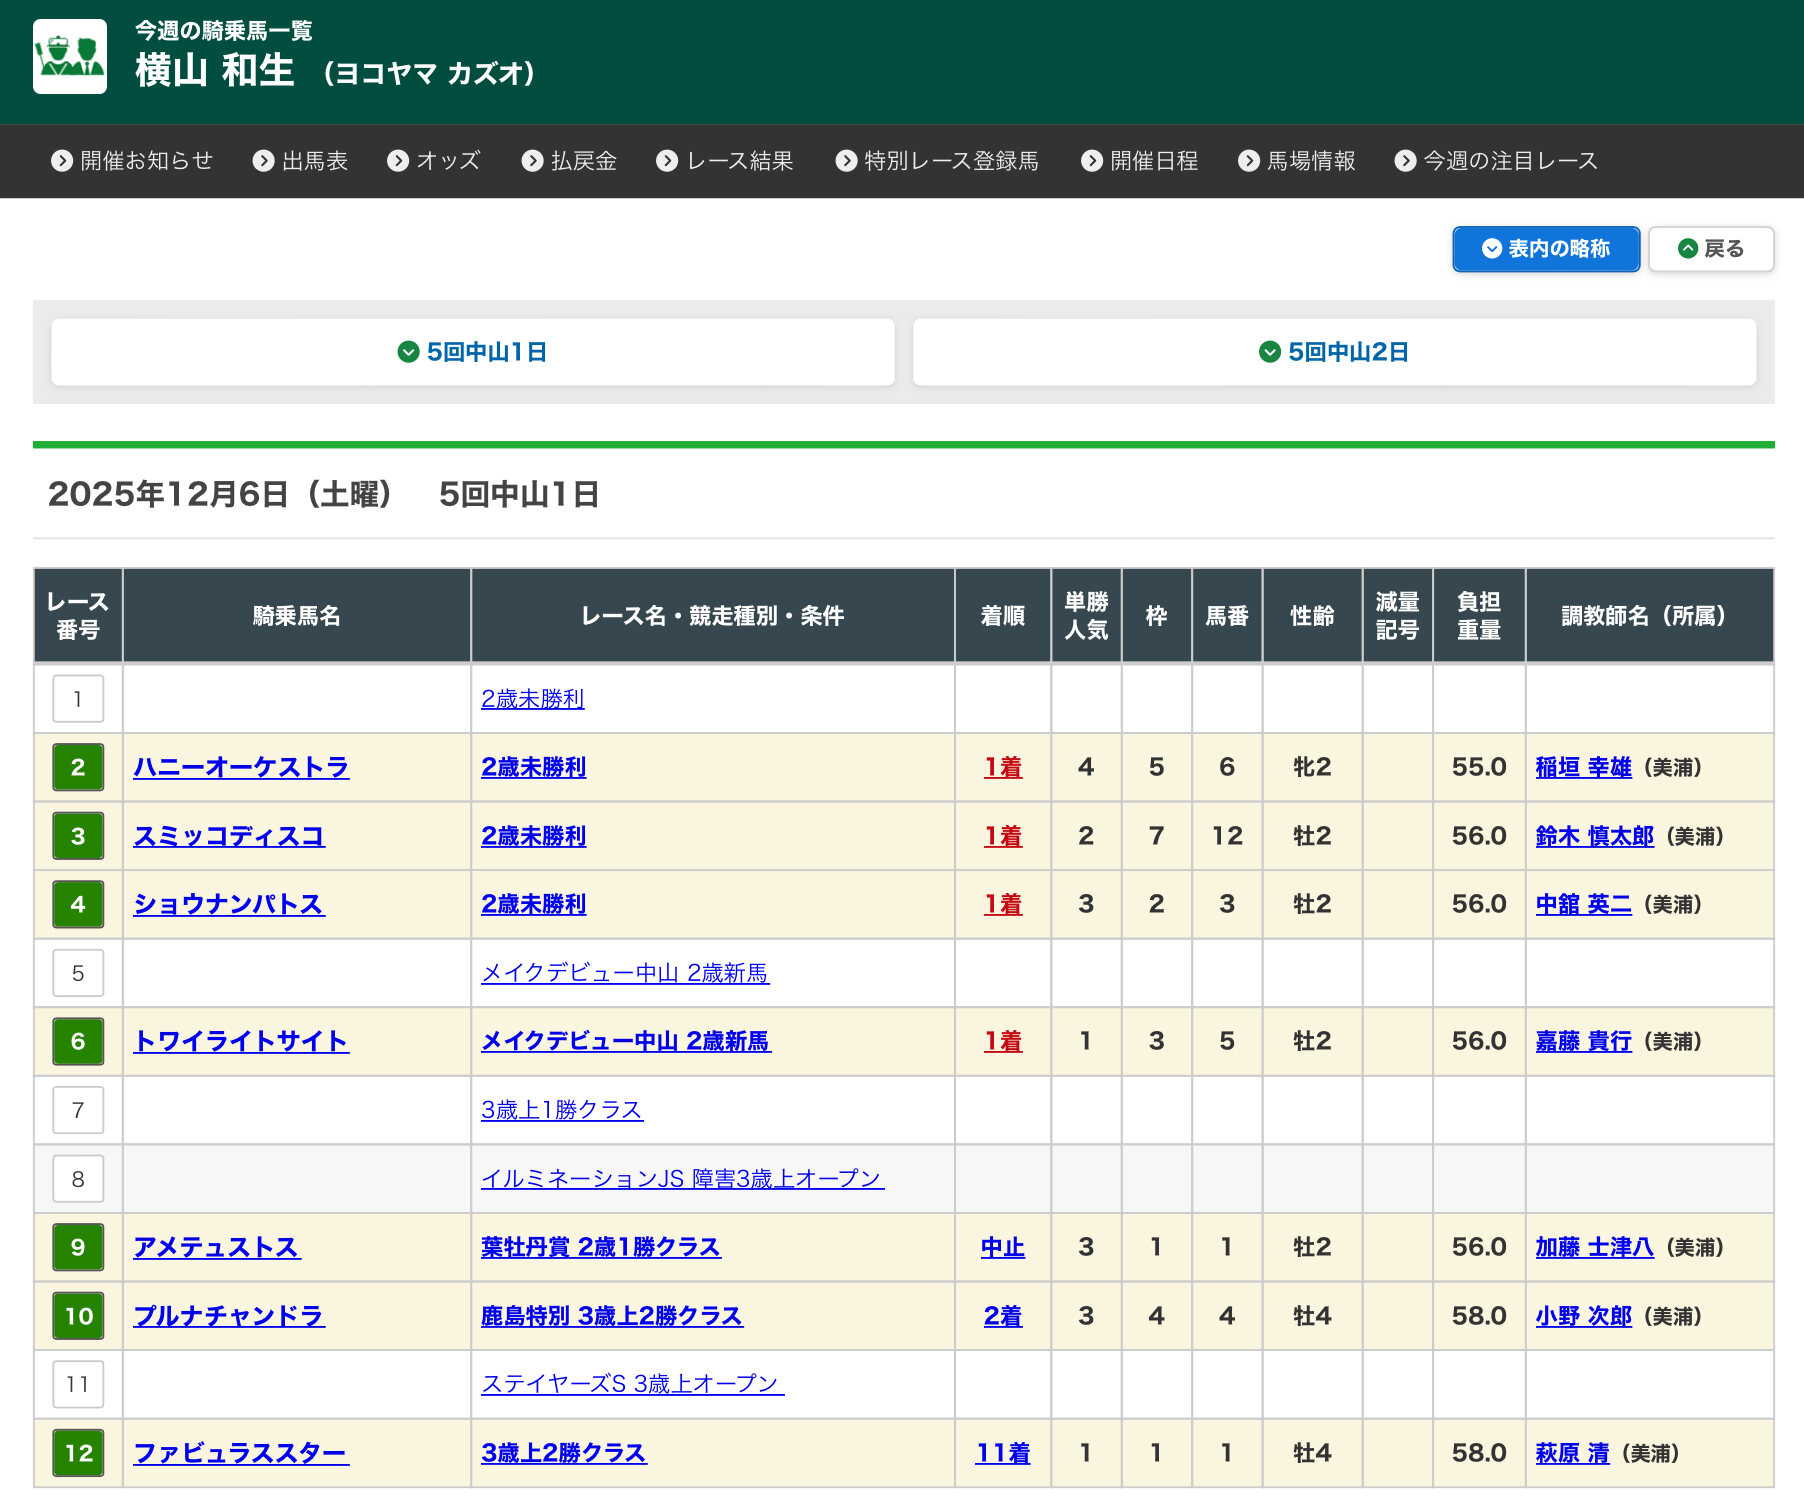The height and width of the screenshot is (1504, 1804).
Task: Expand the 表内の略称 abbreviations button
Action: click(x=1545, y=249)
